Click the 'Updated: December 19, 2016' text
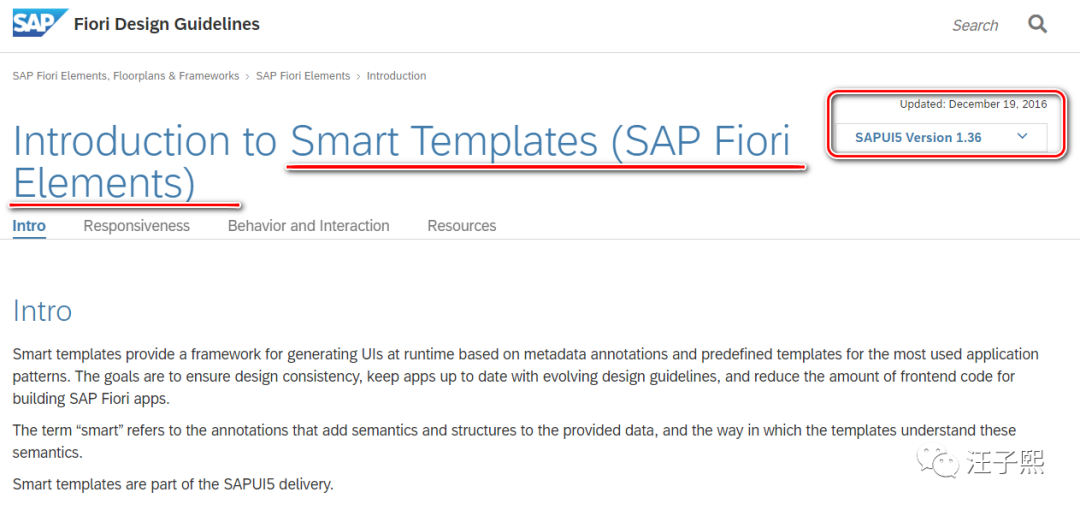Image resolution: width=1080 pixels, height=510 pixels. pos(973,104)
